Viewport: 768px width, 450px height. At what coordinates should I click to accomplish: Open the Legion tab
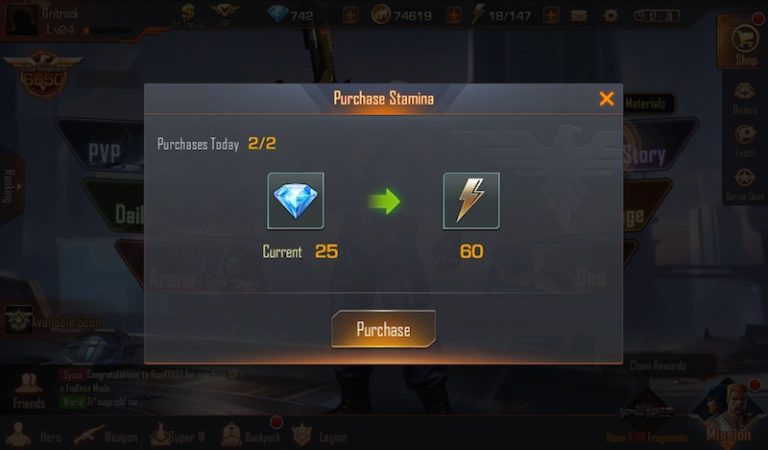[x=319, y=435]
